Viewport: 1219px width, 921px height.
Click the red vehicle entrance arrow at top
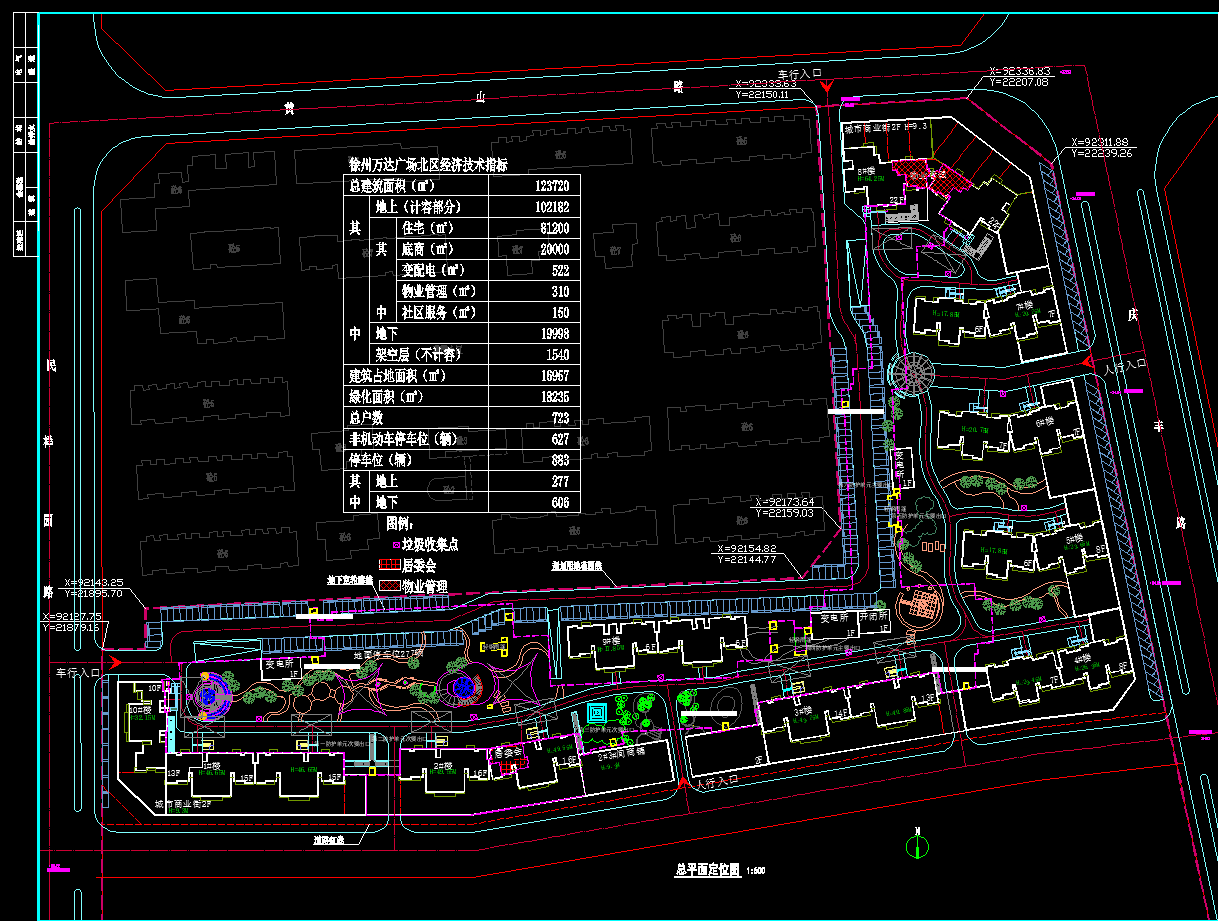point(826,89)
